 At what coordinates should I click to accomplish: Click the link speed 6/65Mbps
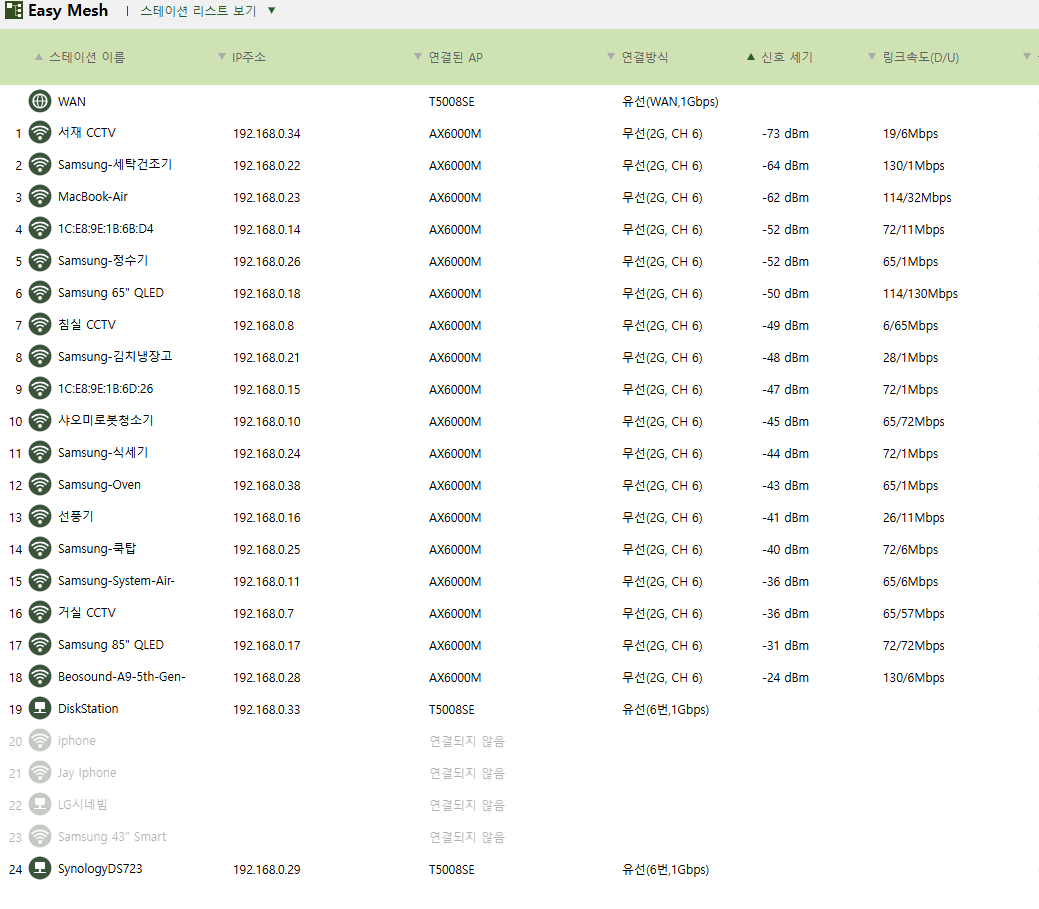coord(910,326)
